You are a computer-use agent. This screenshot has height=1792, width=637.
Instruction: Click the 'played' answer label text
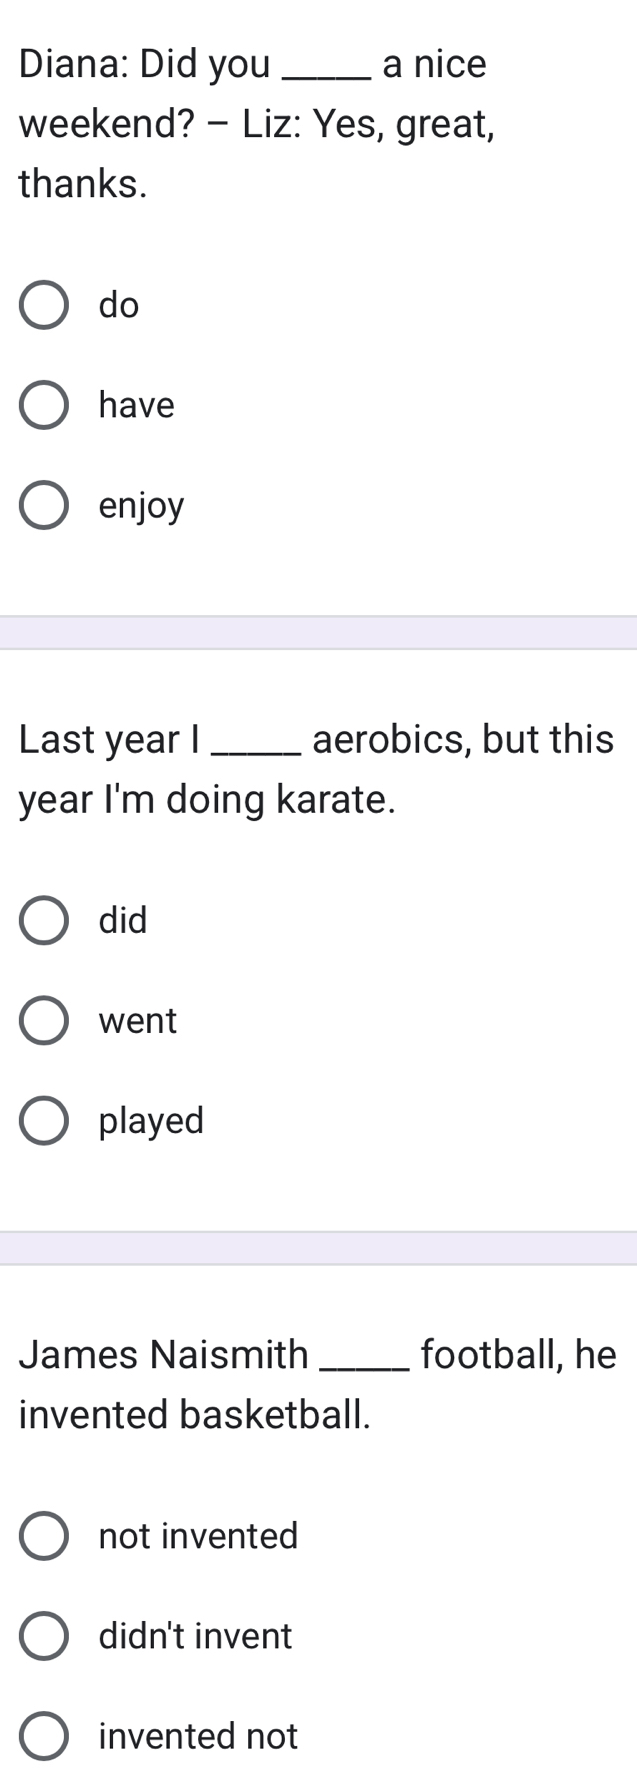(x=152, y=1123)
